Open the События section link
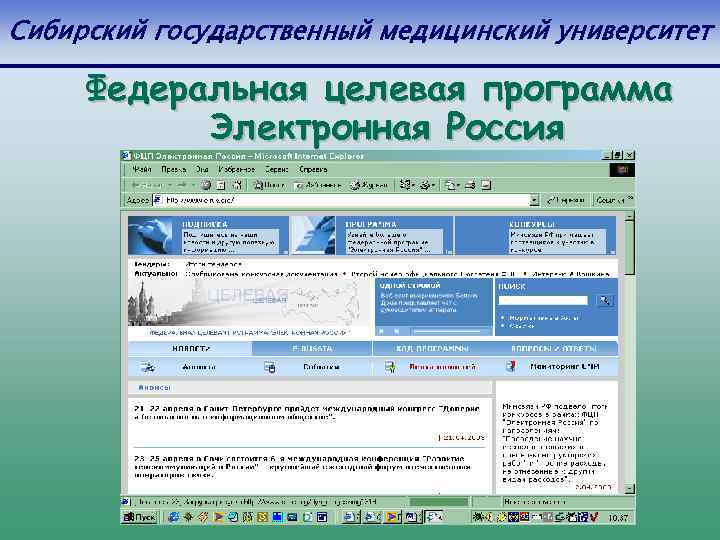The height and width of the screenshot is (540, 720). tap(321, 367)
